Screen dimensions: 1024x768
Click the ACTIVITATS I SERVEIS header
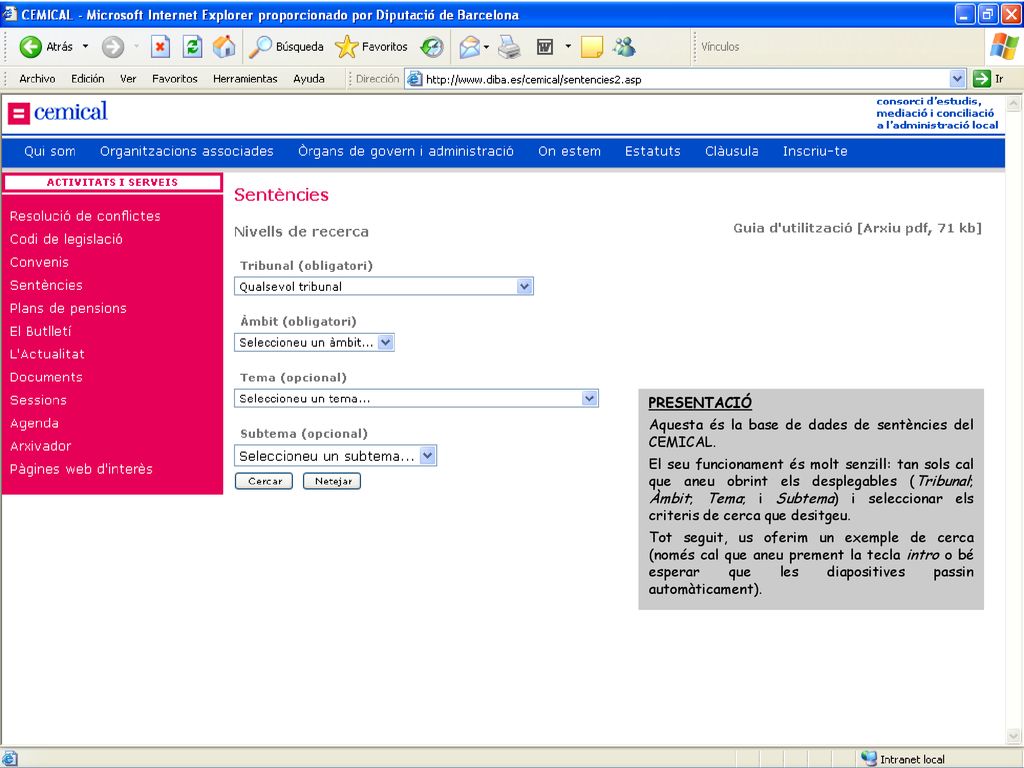(x=112, y=182)
